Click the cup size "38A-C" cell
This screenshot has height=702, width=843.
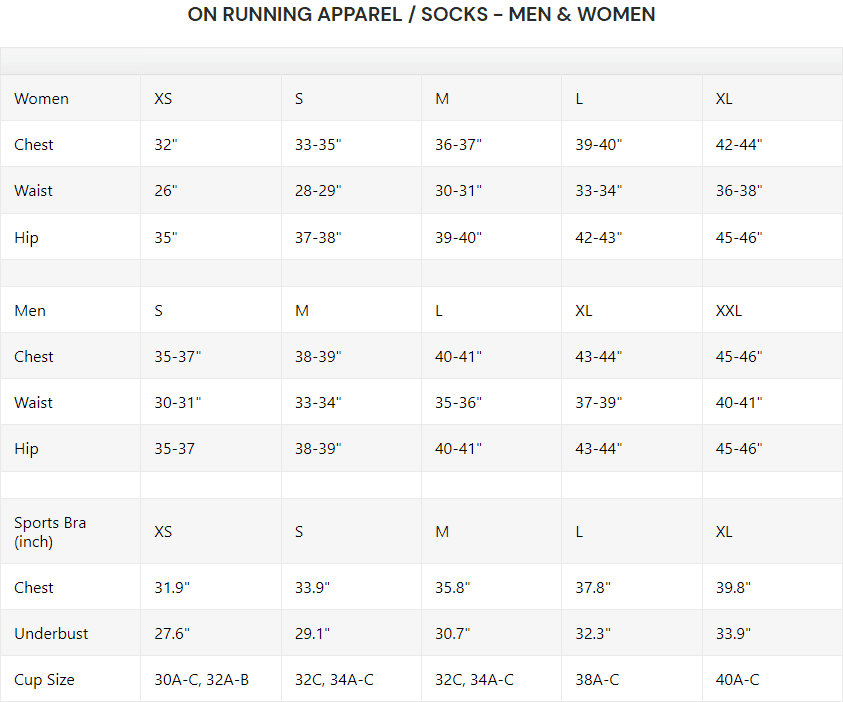597,680
